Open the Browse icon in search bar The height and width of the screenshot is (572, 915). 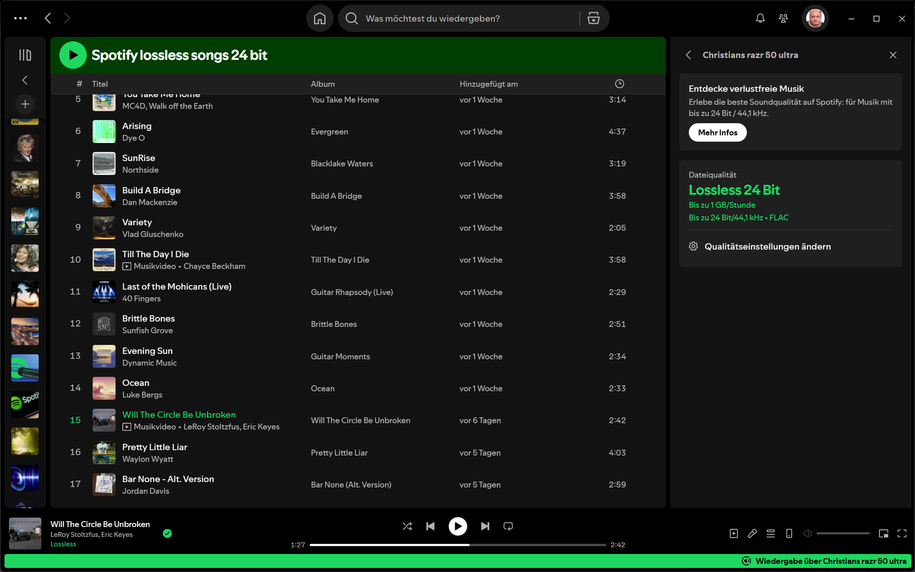tap(594, 18)
